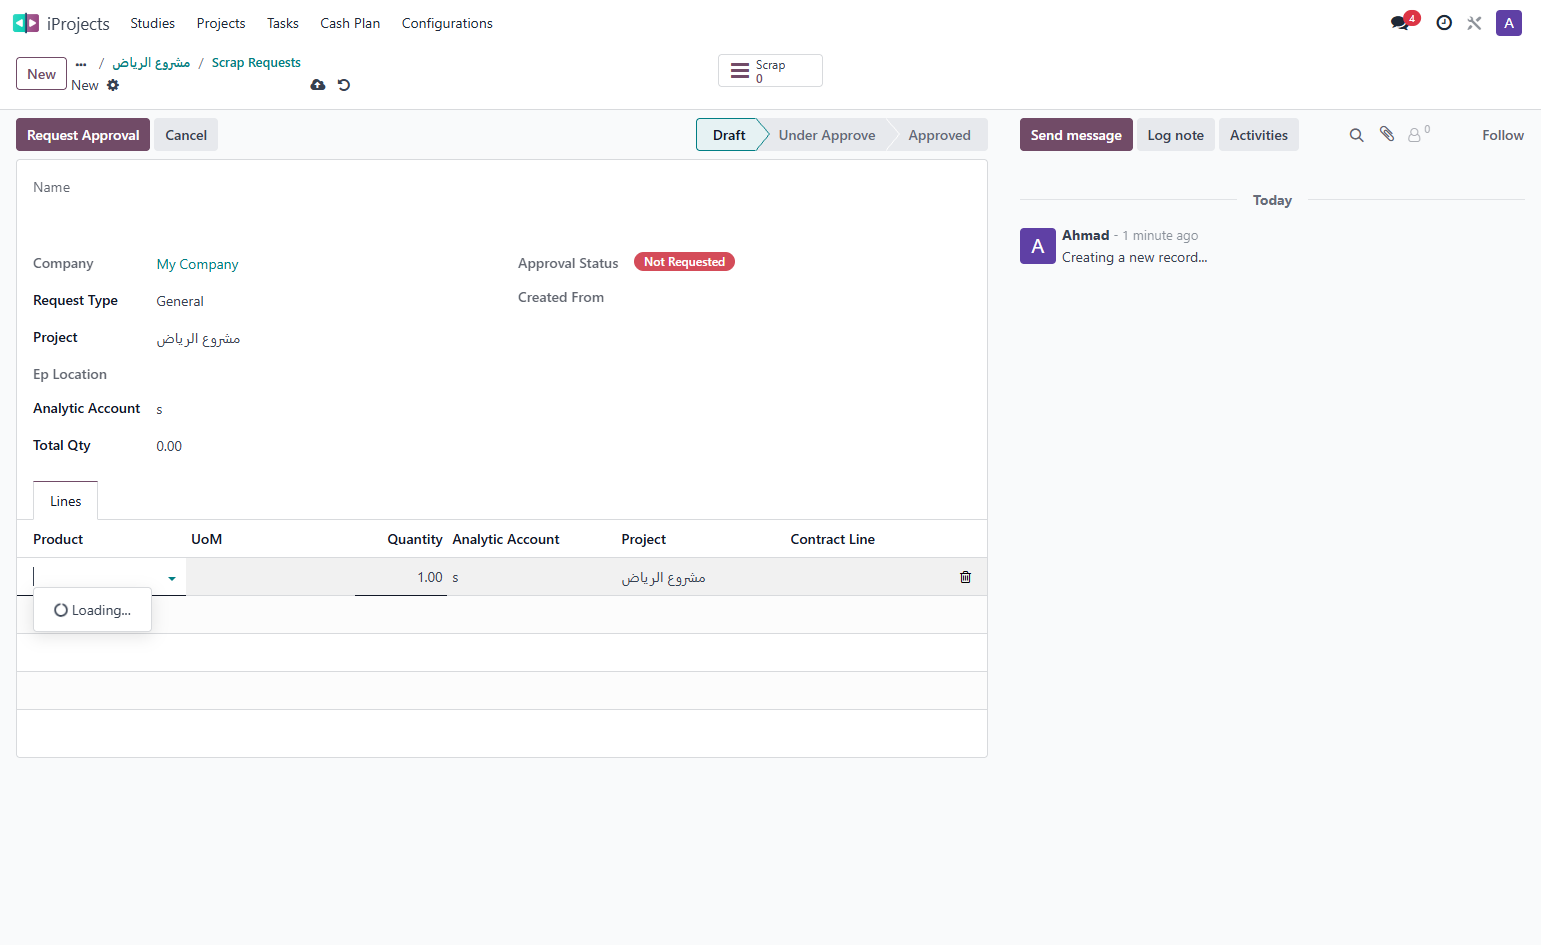Go to Scrap Requests breadcrumb

tap(256, 62)
